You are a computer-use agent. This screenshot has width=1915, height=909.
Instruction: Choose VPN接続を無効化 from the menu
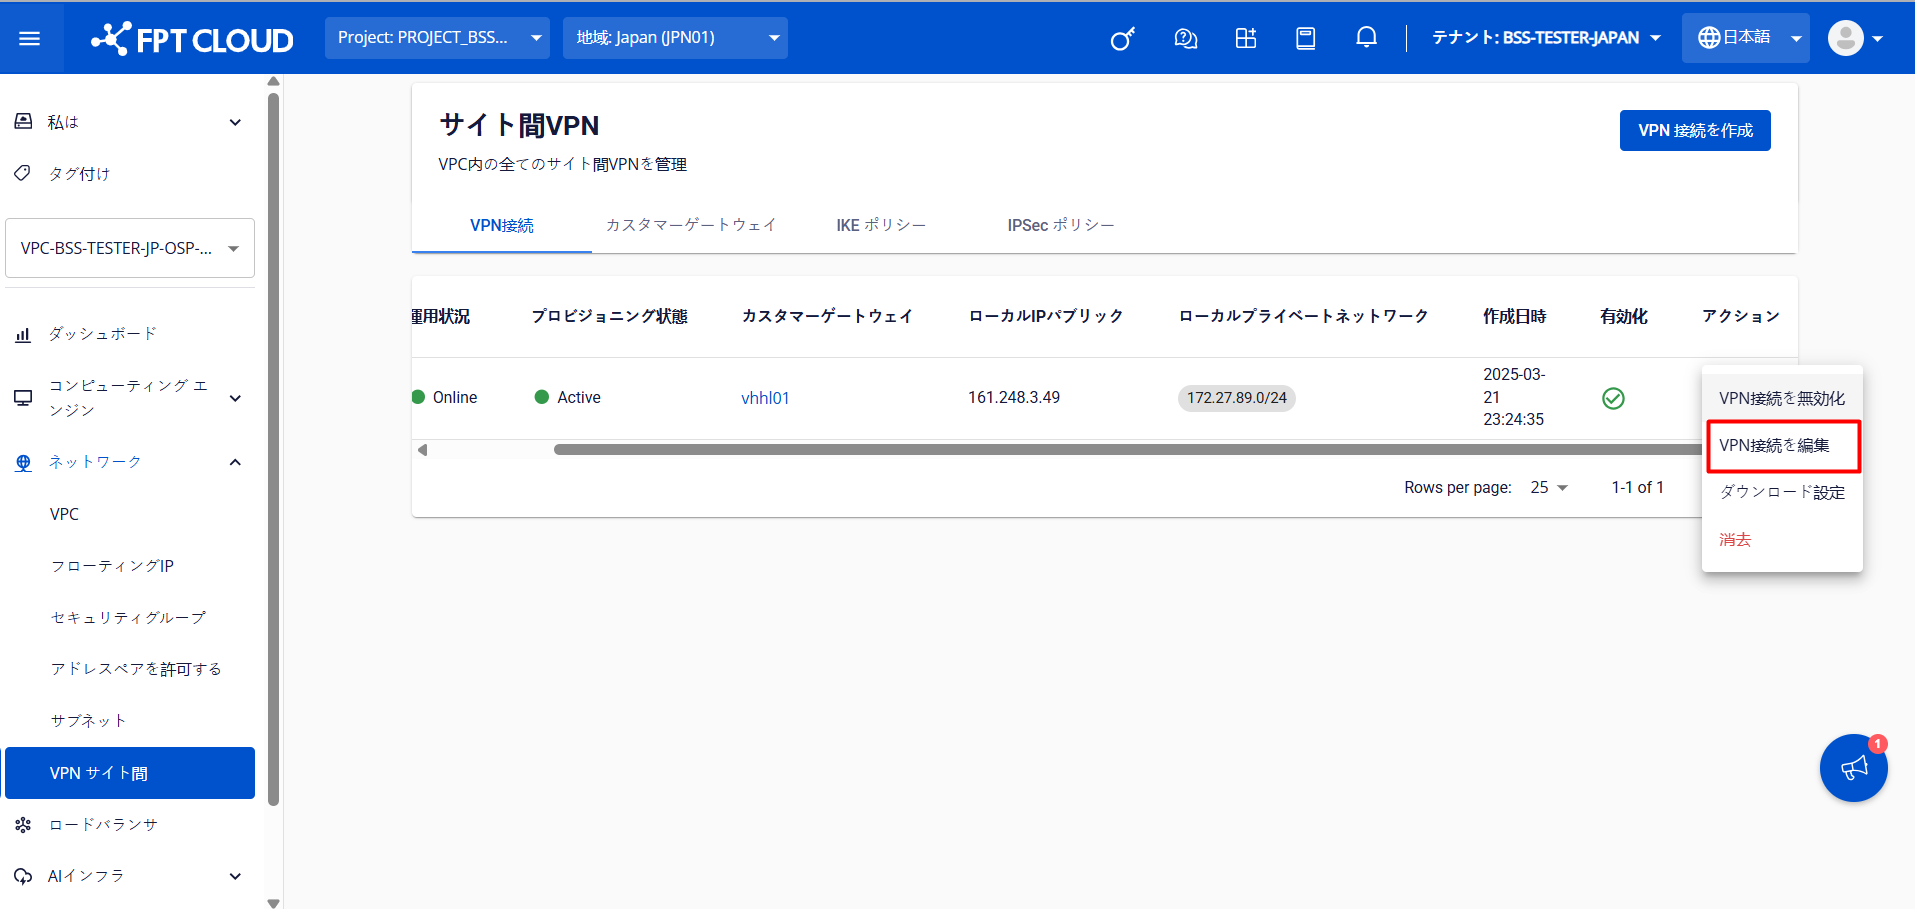[x=1782, y=398]
